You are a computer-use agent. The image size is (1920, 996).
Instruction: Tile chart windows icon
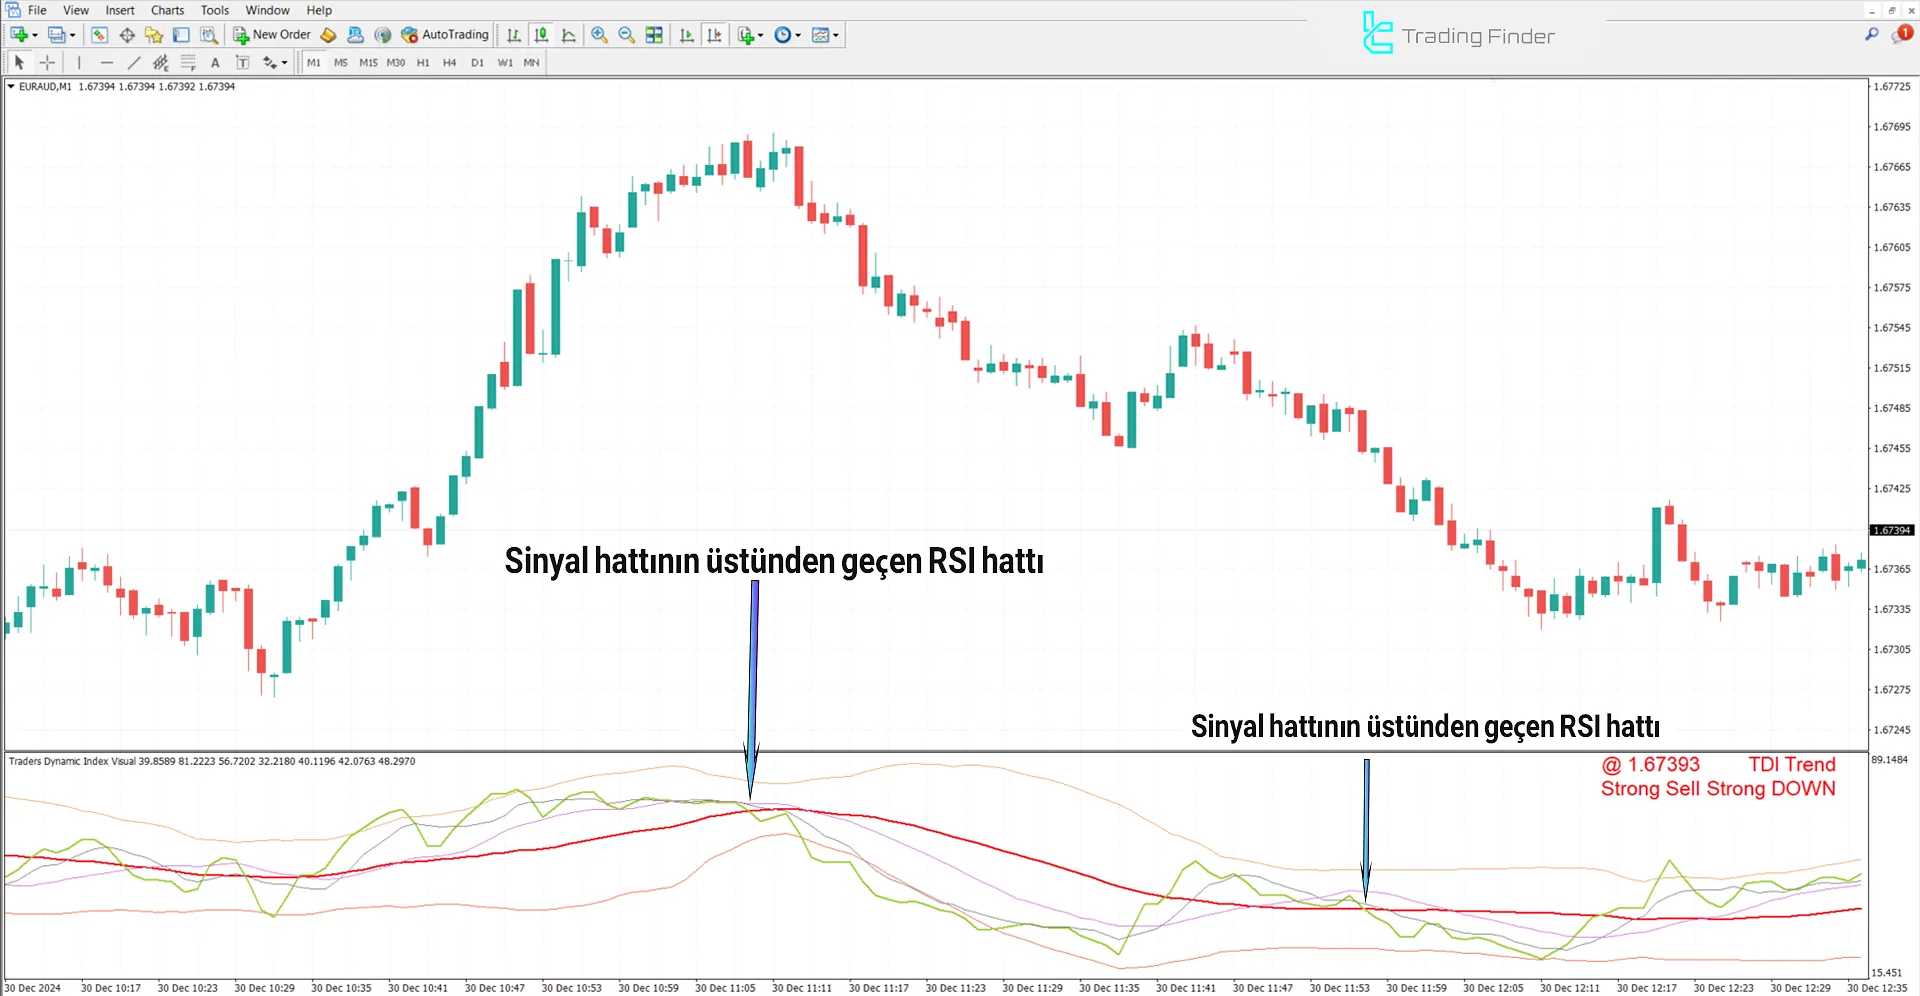[654, 35]
